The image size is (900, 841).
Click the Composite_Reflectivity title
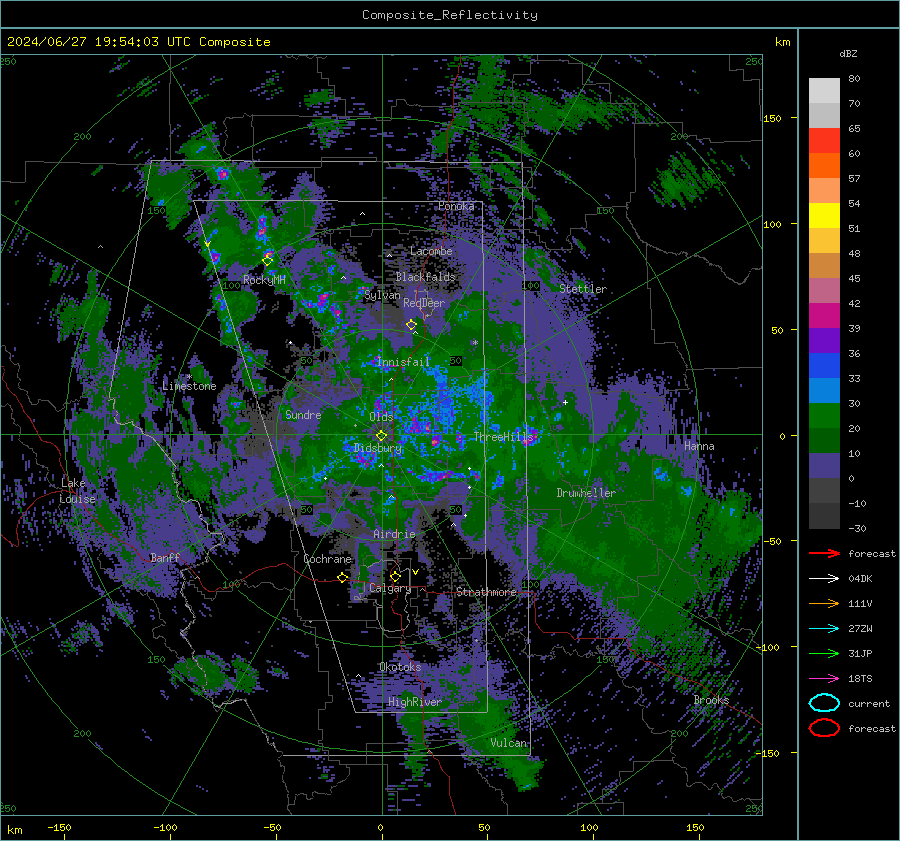pos(449,15)
